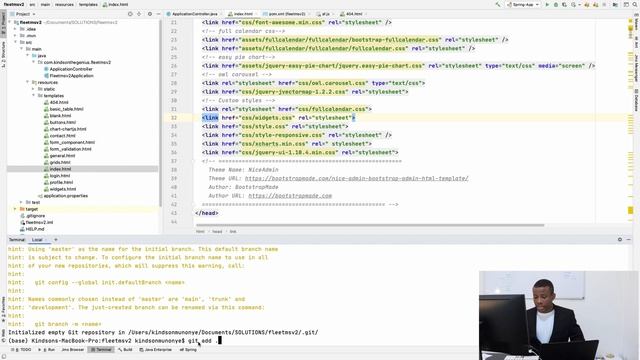Open the Author URL bootstrapmade.com link
Image resolution: width=640 pixels, height=360 pixels.
pos(290,196)
